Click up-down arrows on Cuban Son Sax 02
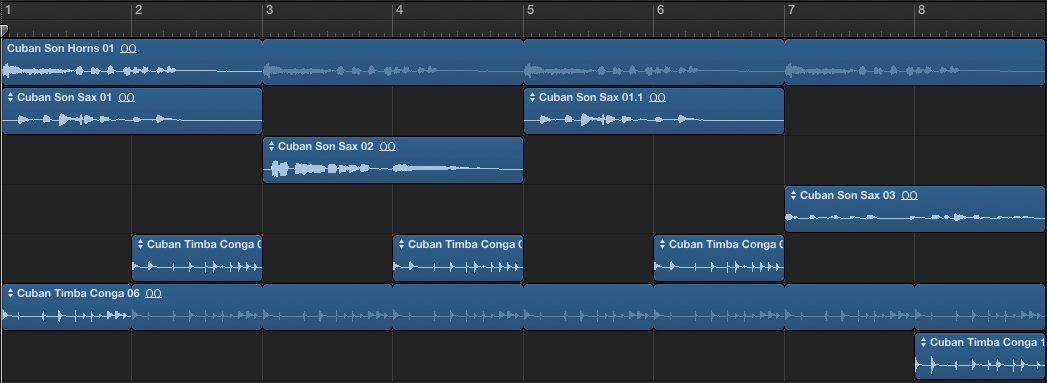 271,147
